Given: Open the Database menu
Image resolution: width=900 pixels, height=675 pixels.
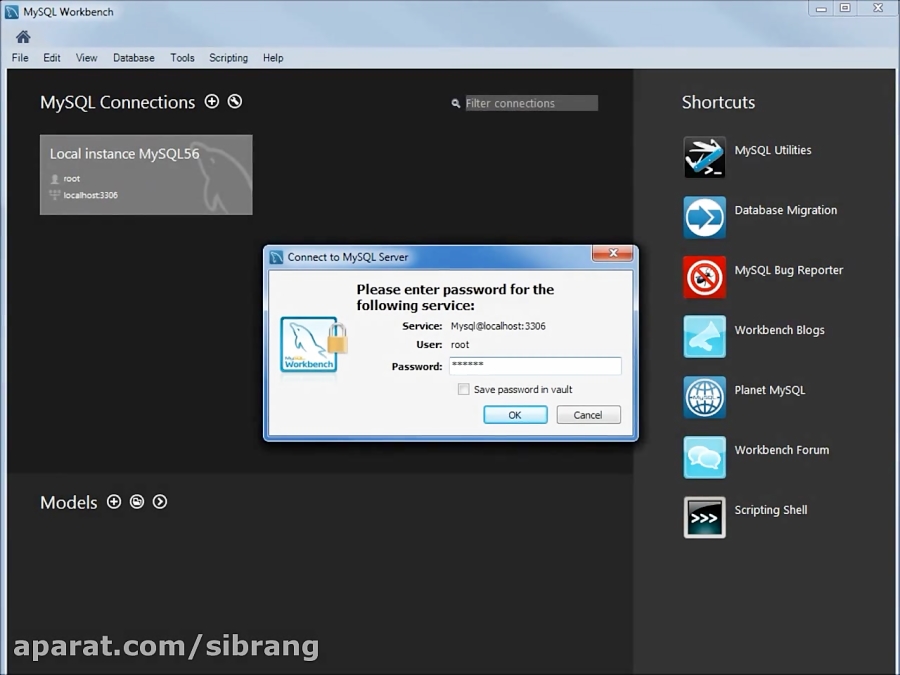Looking at the screenshot, I should pyautogui.click(x=133, y=57).
